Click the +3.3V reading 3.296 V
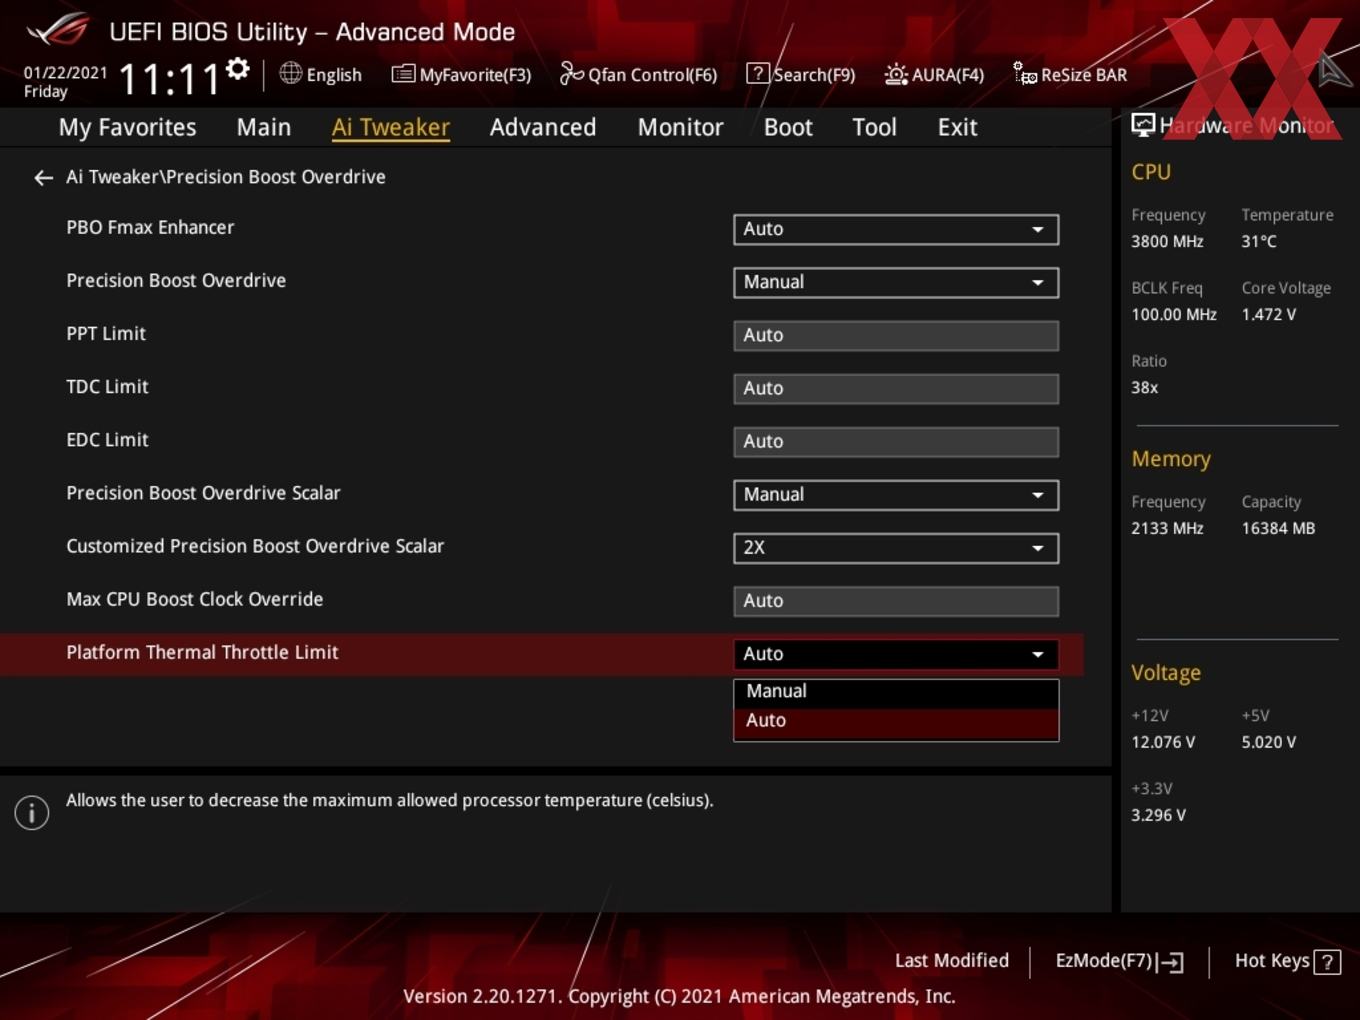The width and height of the screenshot is (1360, 1020). [x=1158, y=816]
